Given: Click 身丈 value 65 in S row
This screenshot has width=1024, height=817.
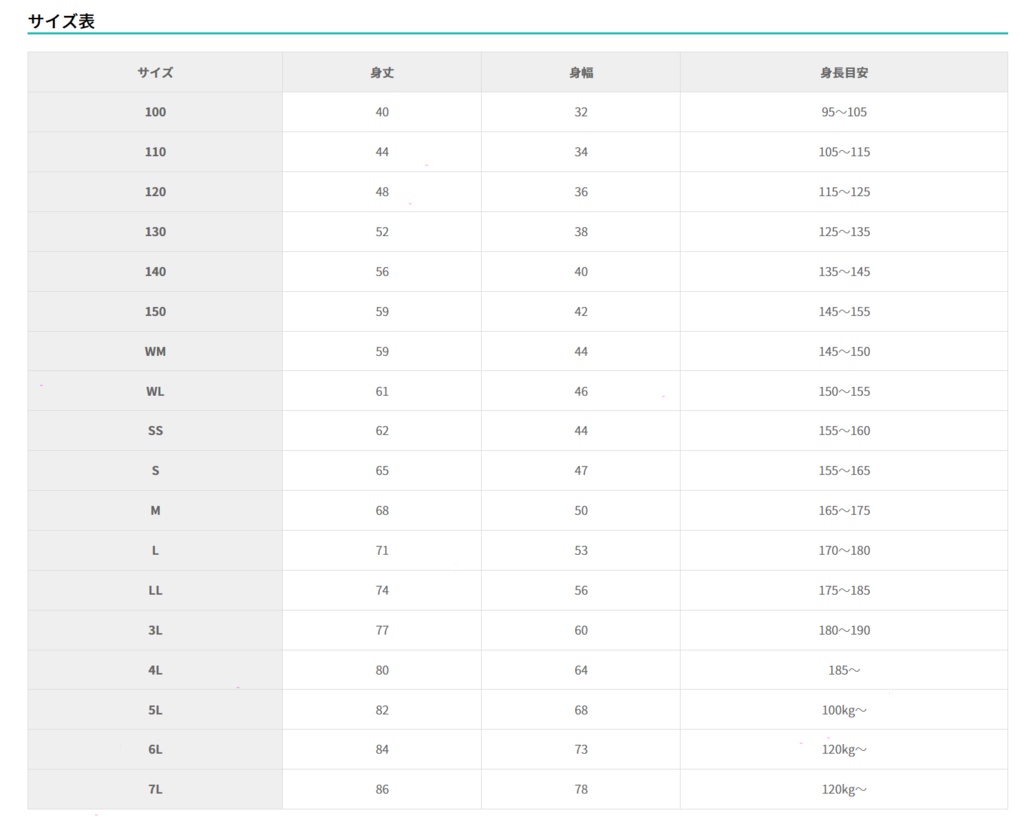Looking at the screenshot, I should pyautogui.click(x=382, y=471).
